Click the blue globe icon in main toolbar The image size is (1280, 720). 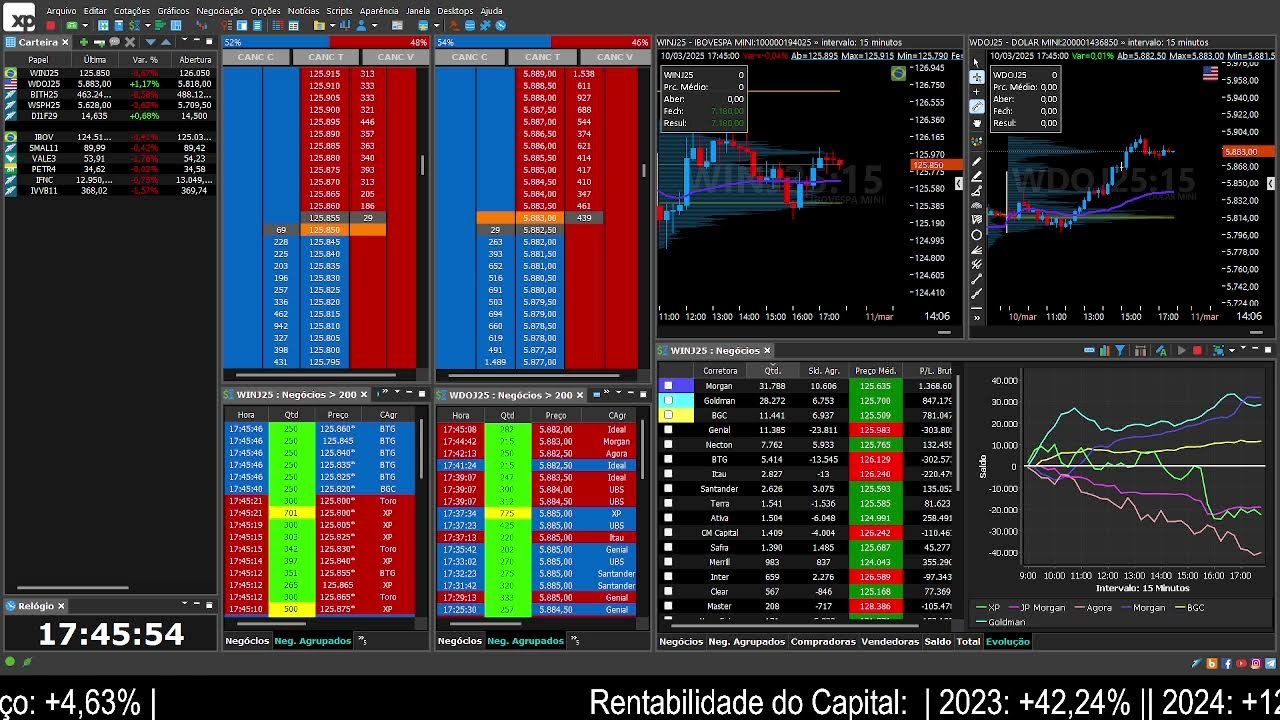click(500, 25)
